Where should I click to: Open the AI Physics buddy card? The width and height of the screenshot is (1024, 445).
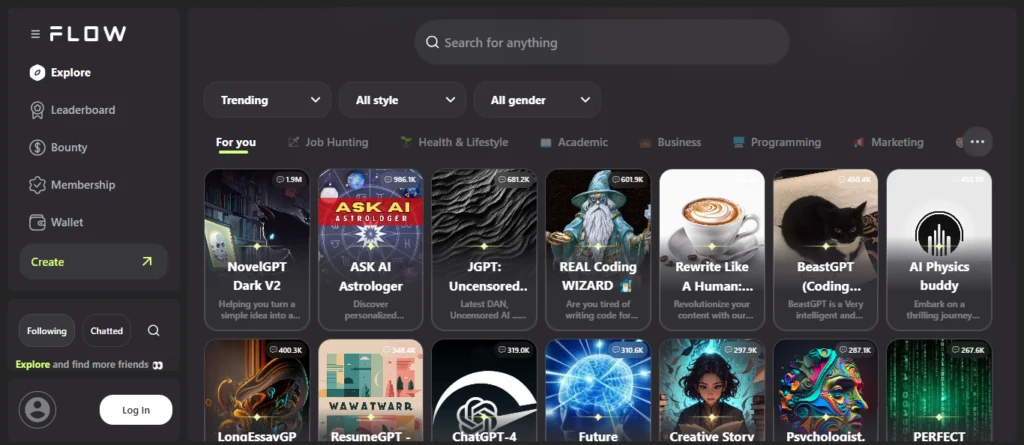(x=939, y=250)
